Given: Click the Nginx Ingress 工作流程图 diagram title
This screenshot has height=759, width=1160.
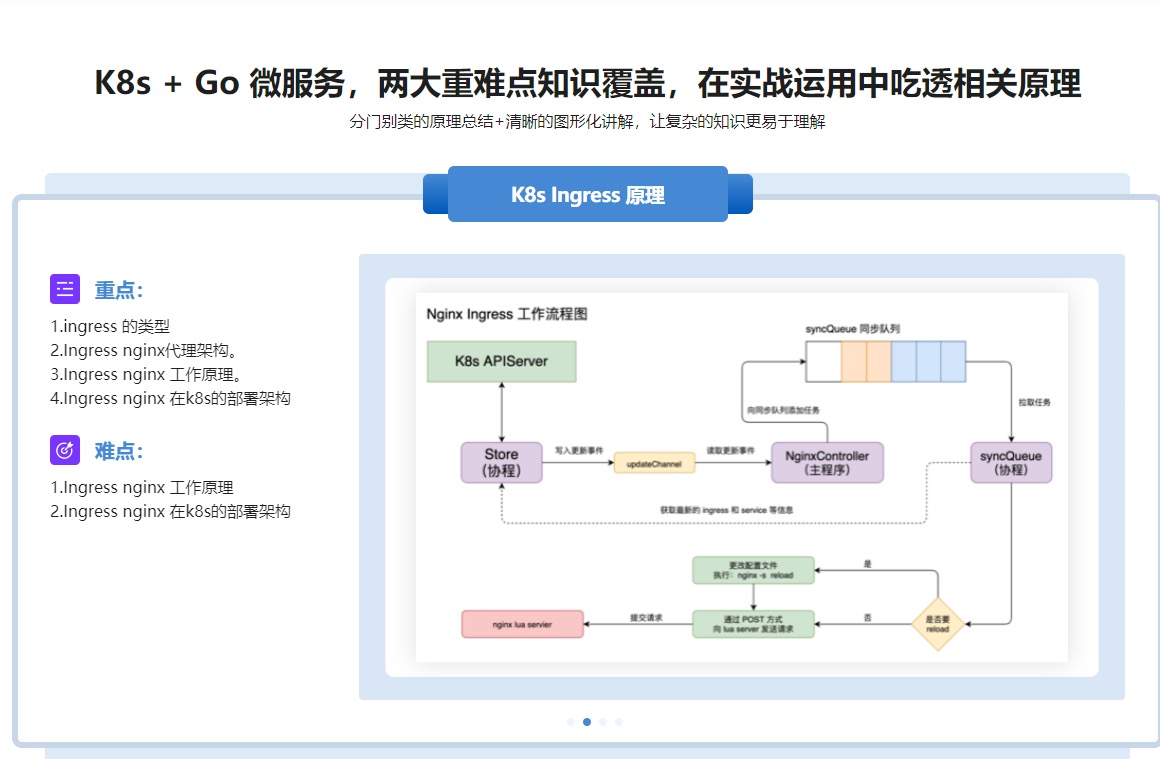Looking at the screenshot, I should pos(507,314).
